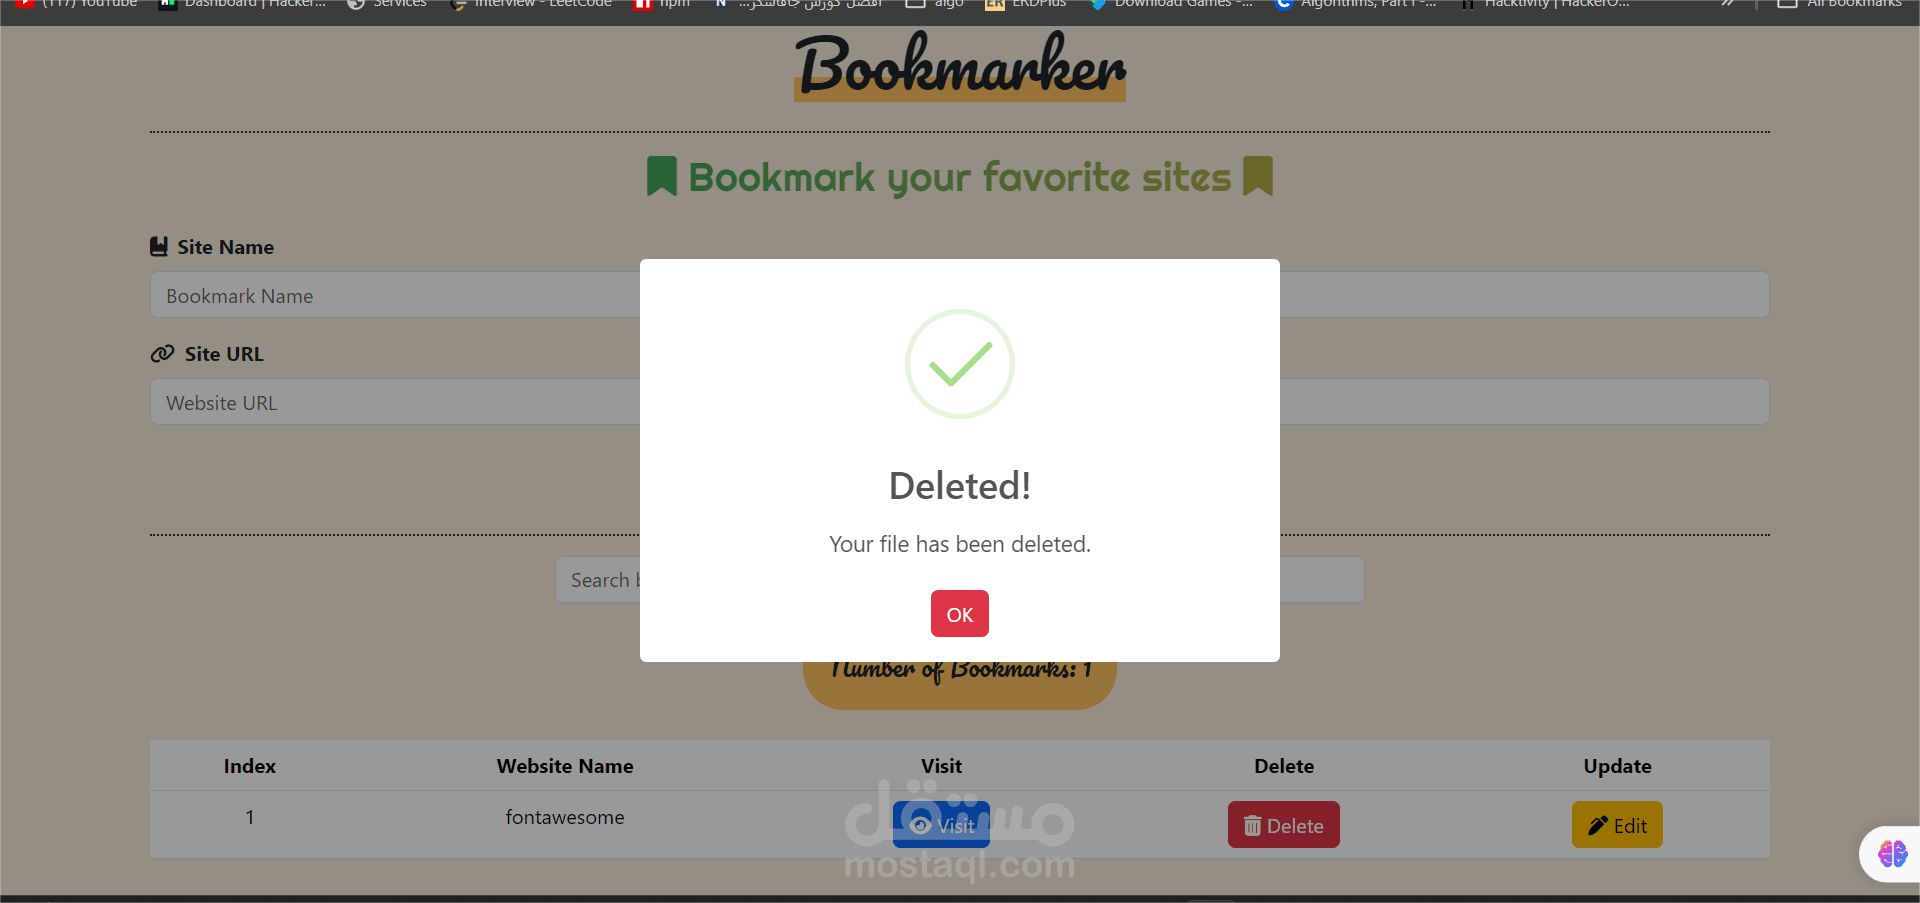Image resolution: width=1920 pixels, height=903 pixels.
Task: Edit the fontawesome bookmark
Action: [x=1617, y=825]
